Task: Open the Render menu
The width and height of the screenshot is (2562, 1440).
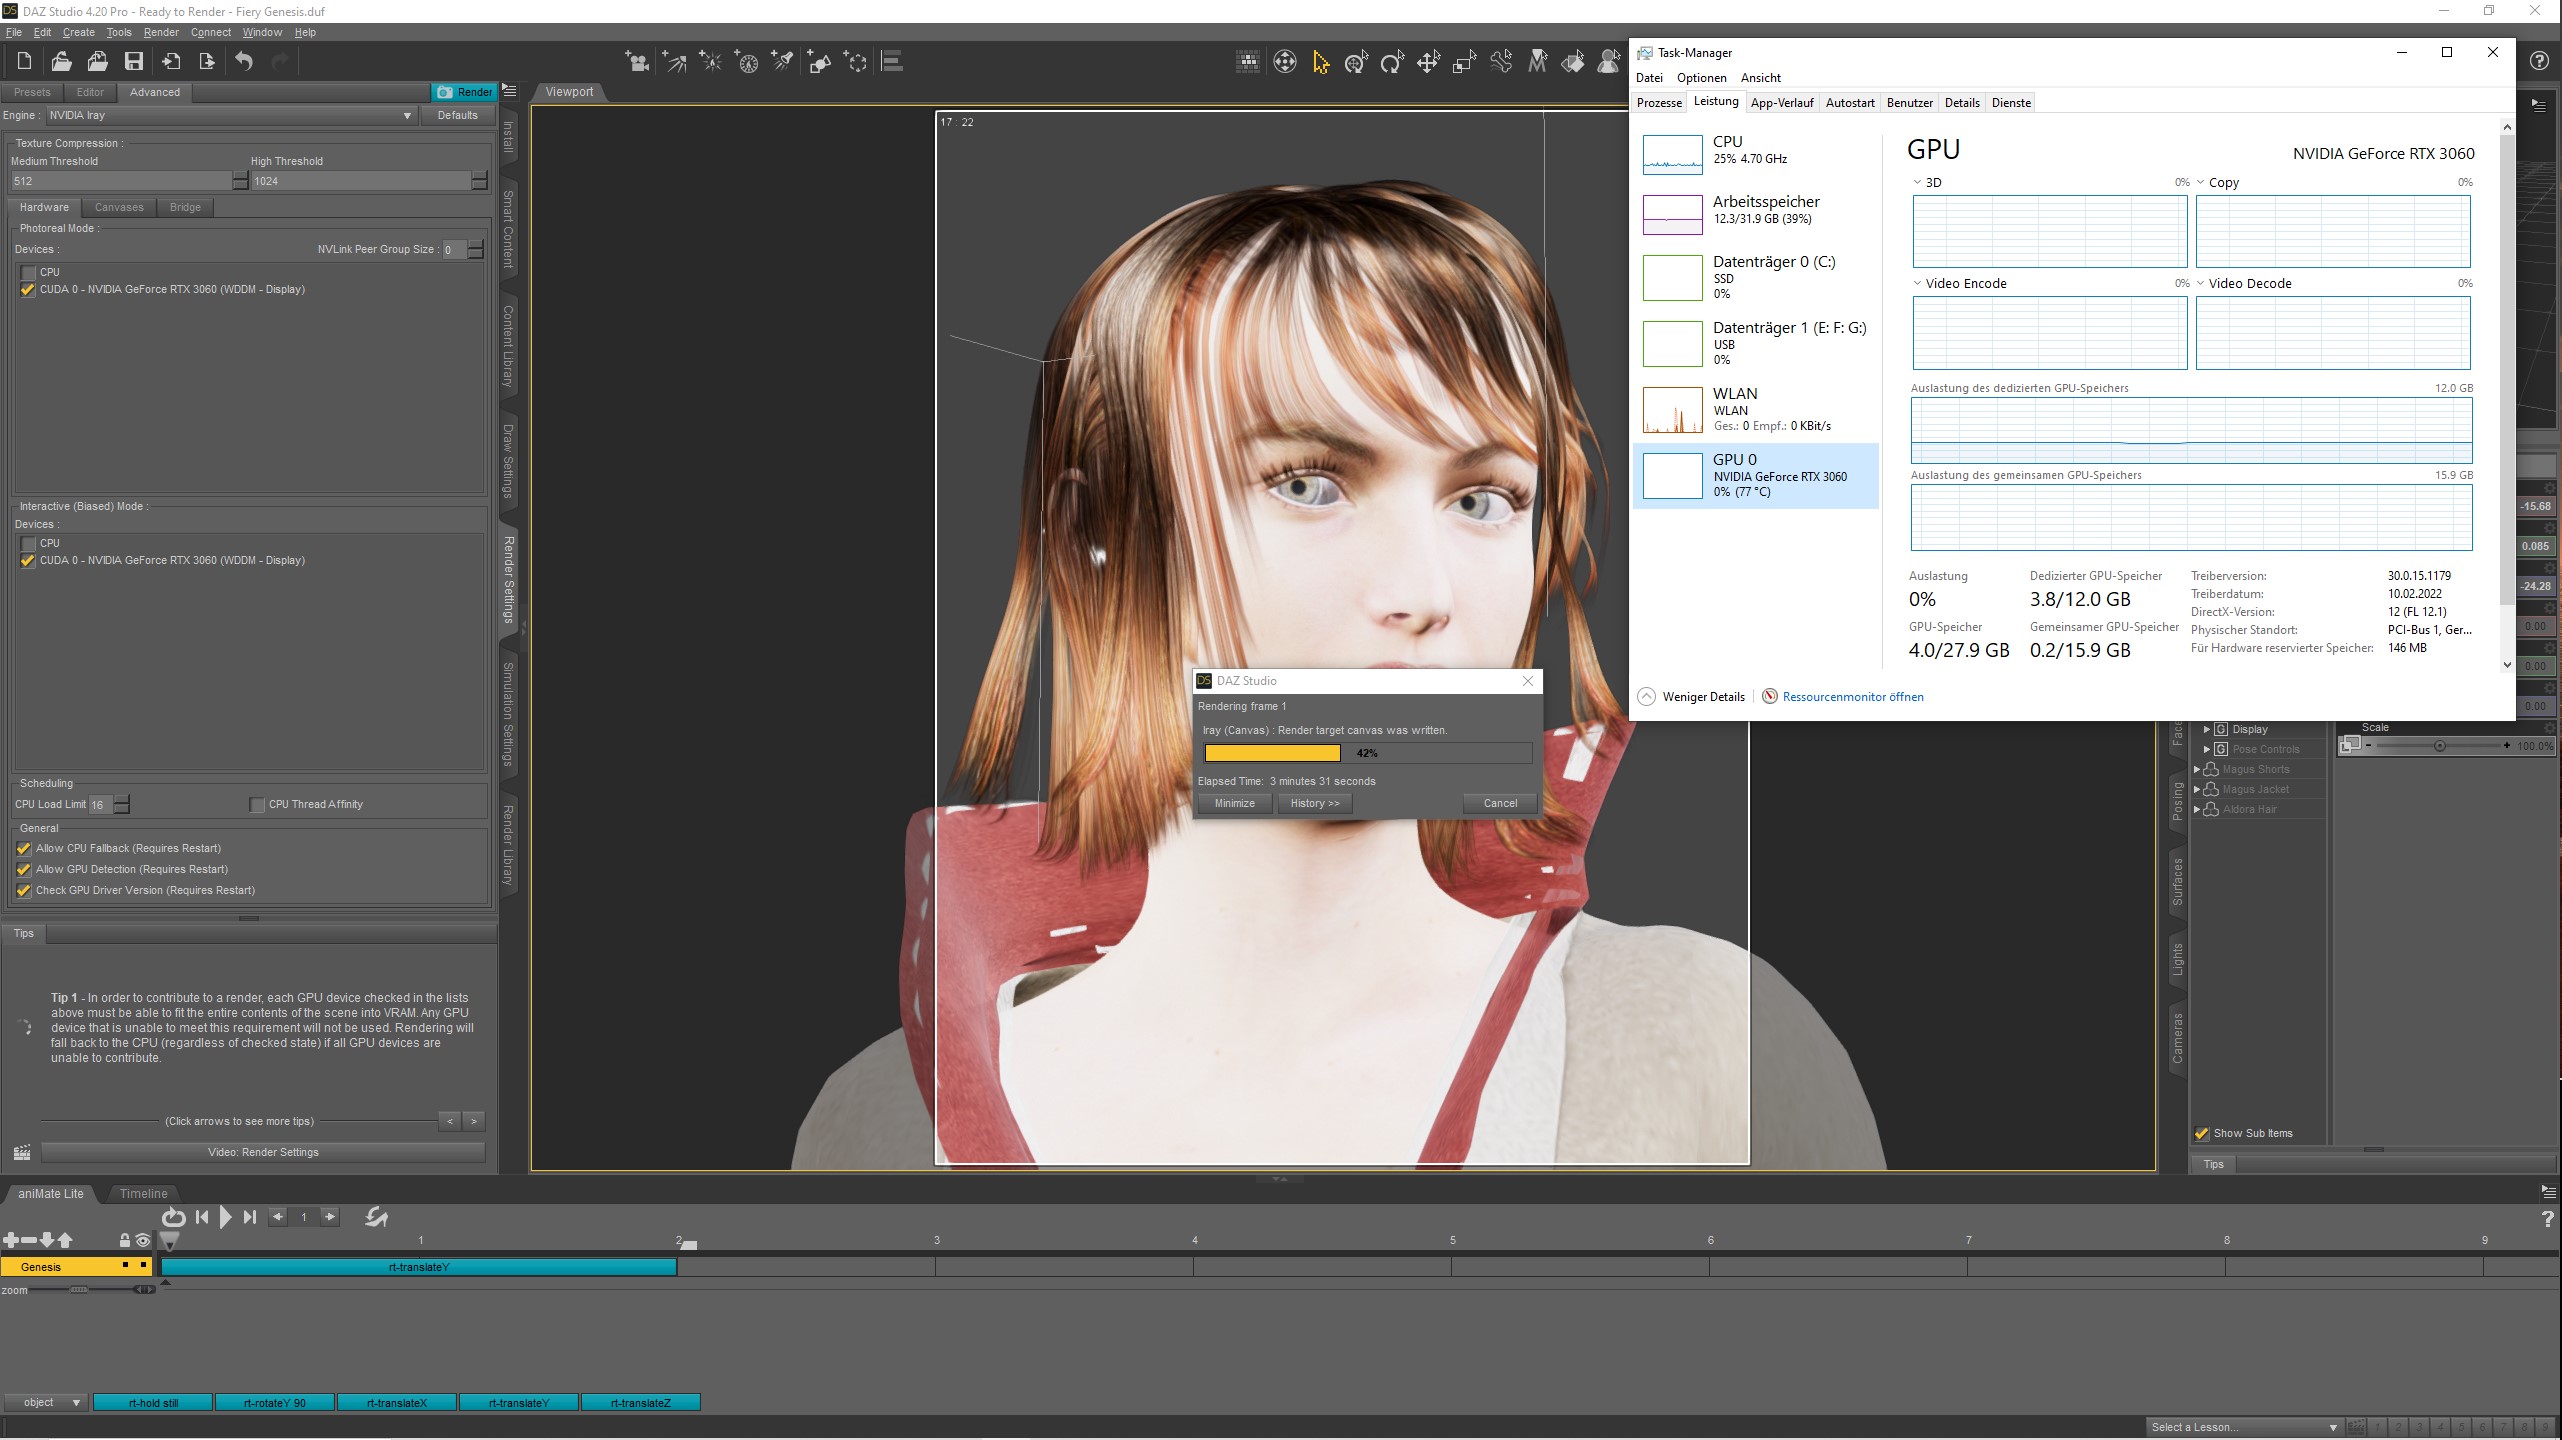Action: 160,32
